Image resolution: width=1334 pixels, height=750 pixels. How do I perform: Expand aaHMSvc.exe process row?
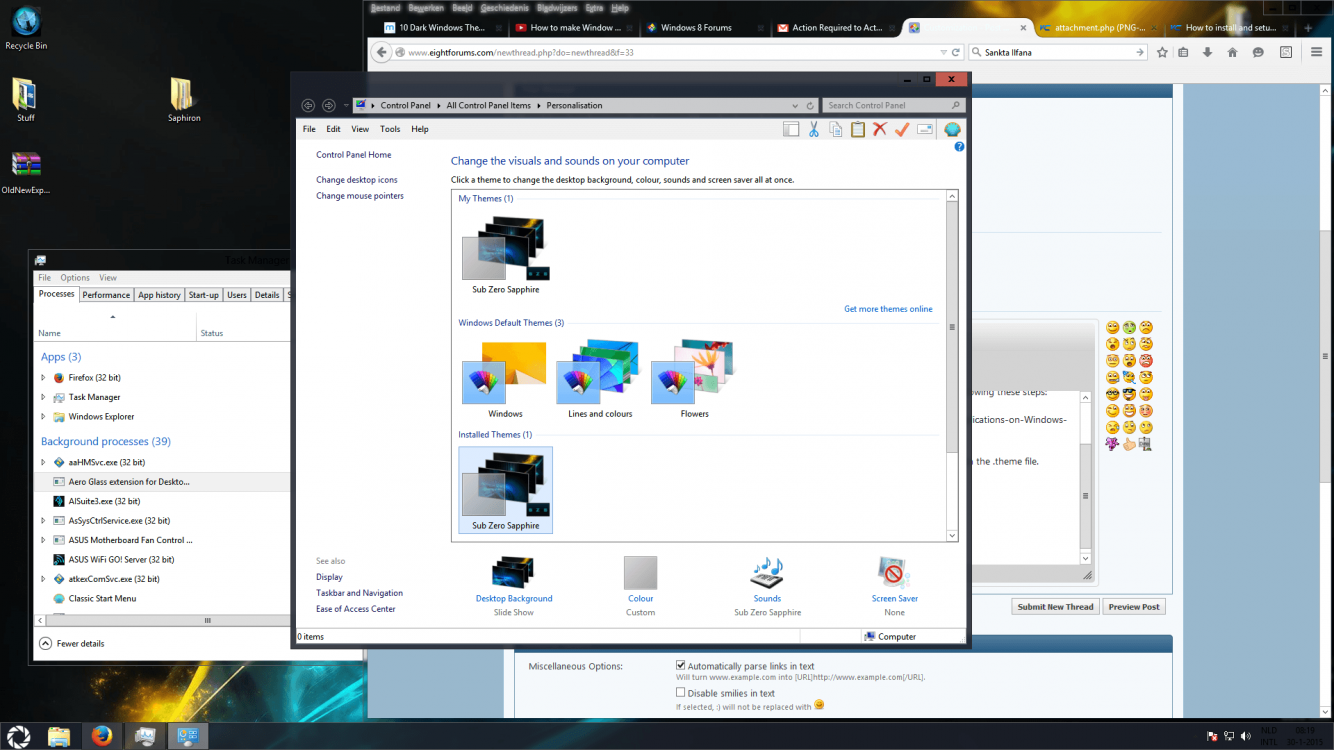tap(43, 463)
